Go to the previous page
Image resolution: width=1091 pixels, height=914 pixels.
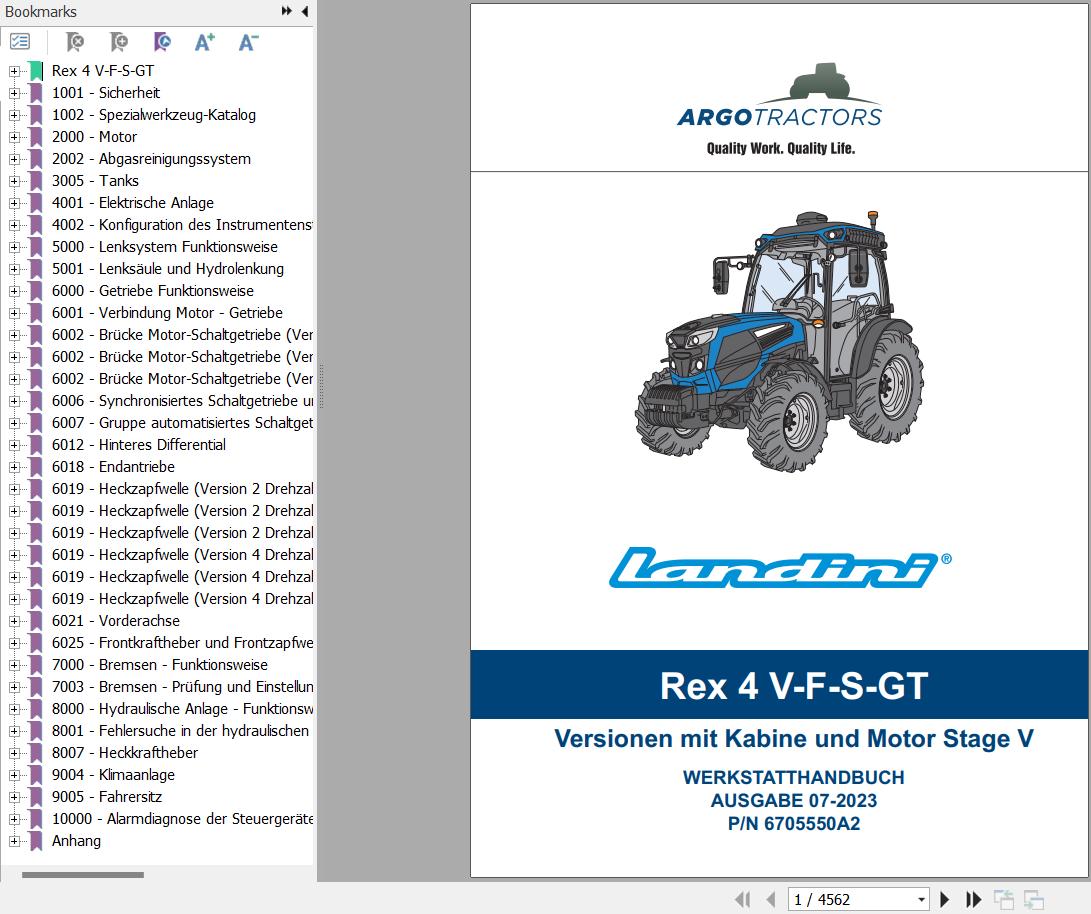point(770,899)
